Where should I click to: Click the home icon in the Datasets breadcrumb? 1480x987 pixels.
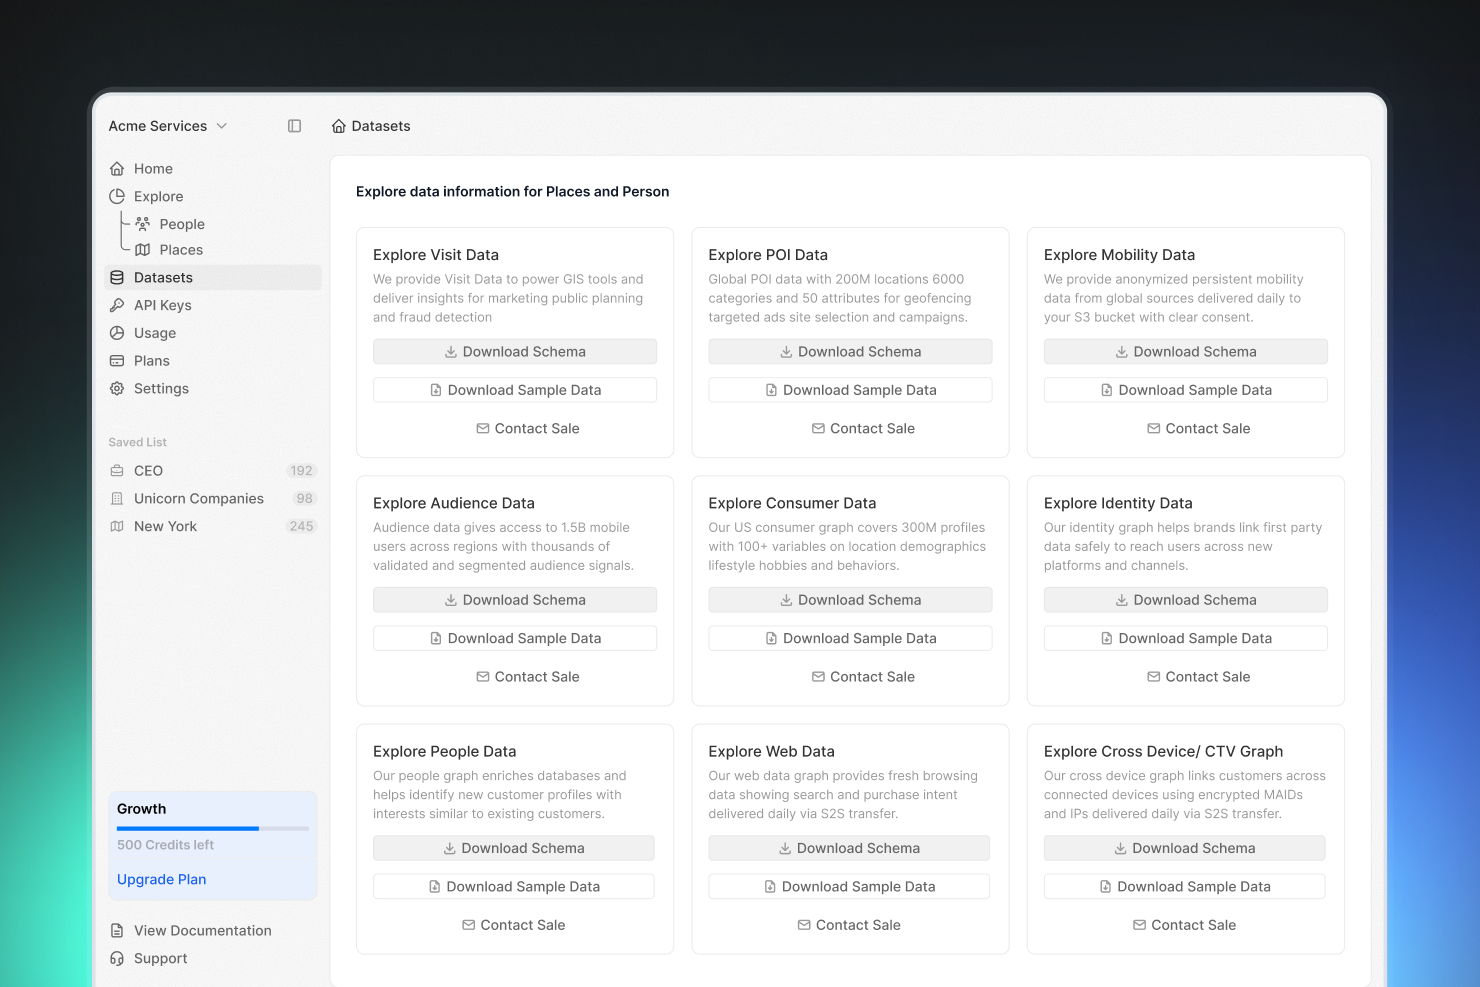pyautogui.click(x=339, y=126)
